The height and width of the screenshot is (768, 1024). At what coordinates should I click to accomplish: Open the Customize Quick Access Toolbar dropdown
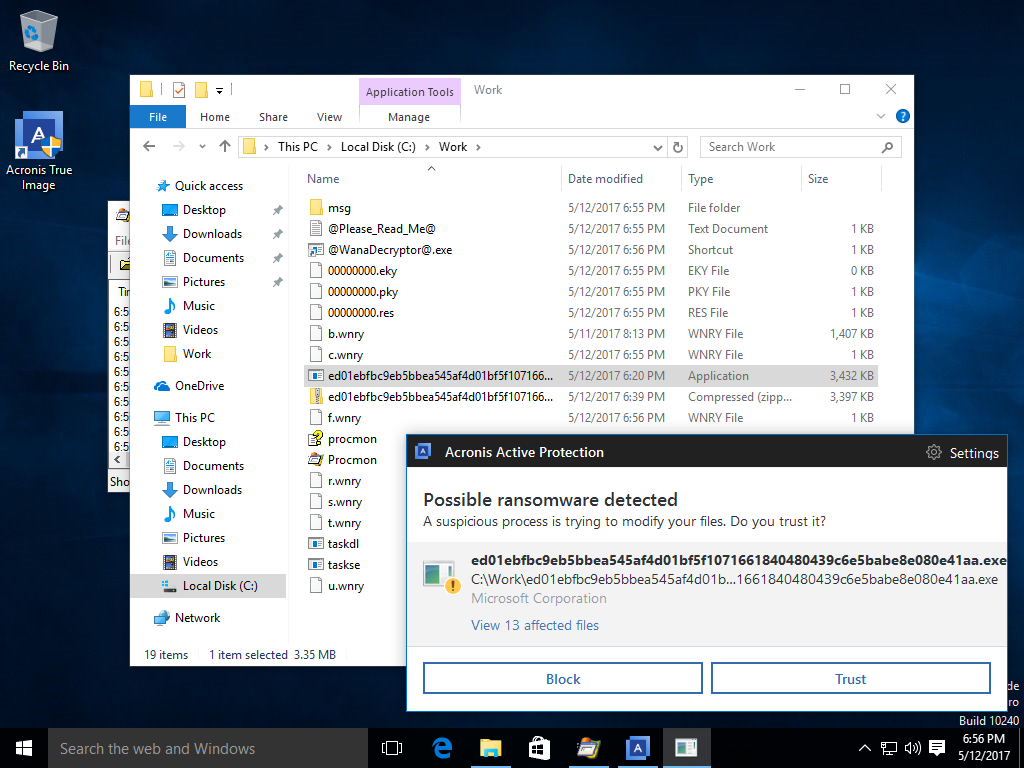(x=219, y=91)
